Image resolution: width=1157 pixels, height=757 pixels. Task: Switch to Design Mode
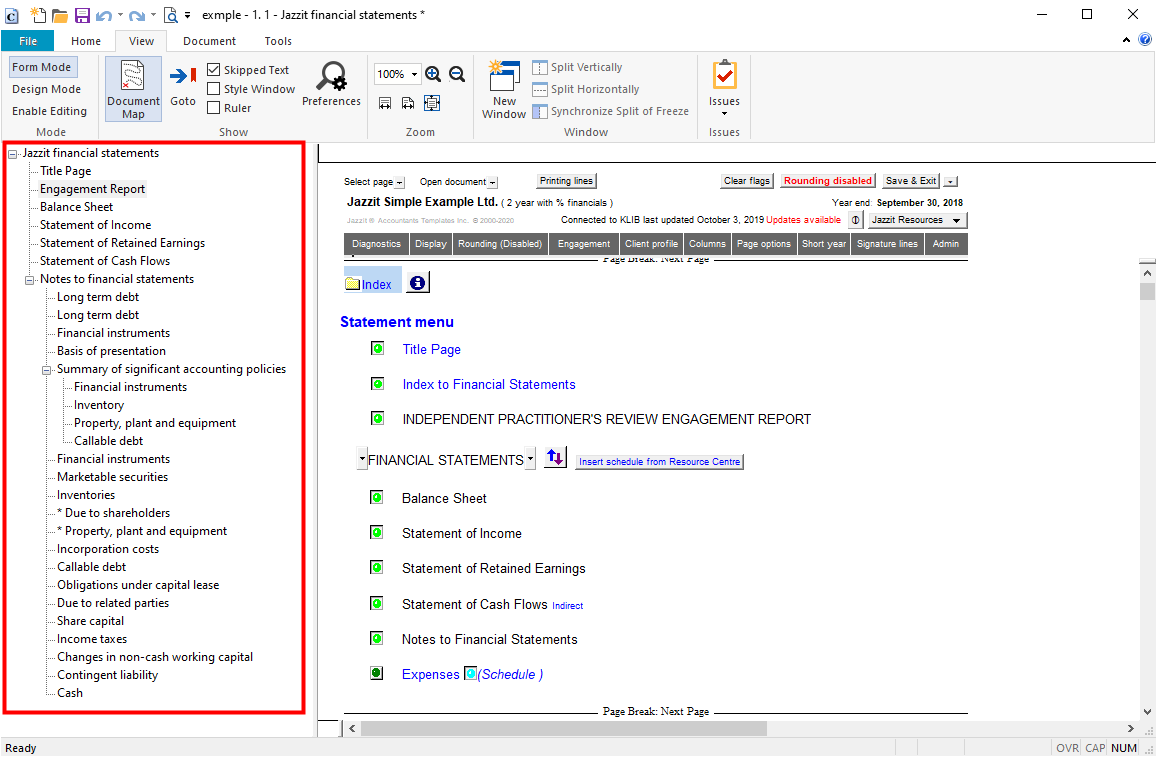[46, 89]
